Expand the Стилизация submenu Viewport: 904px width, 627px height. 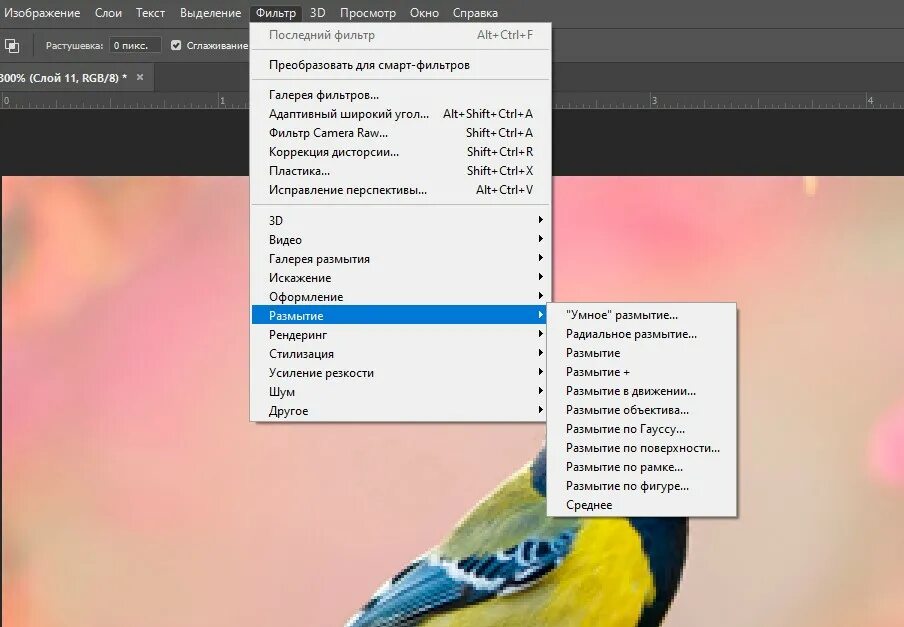click(x=399, y=354)
